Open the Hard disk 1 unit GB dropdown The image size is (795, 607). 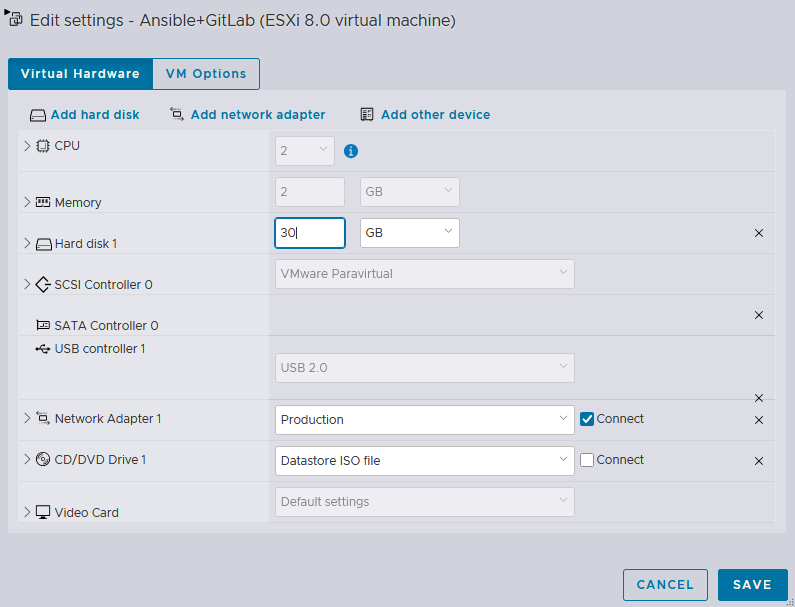(x=410, y=233)
